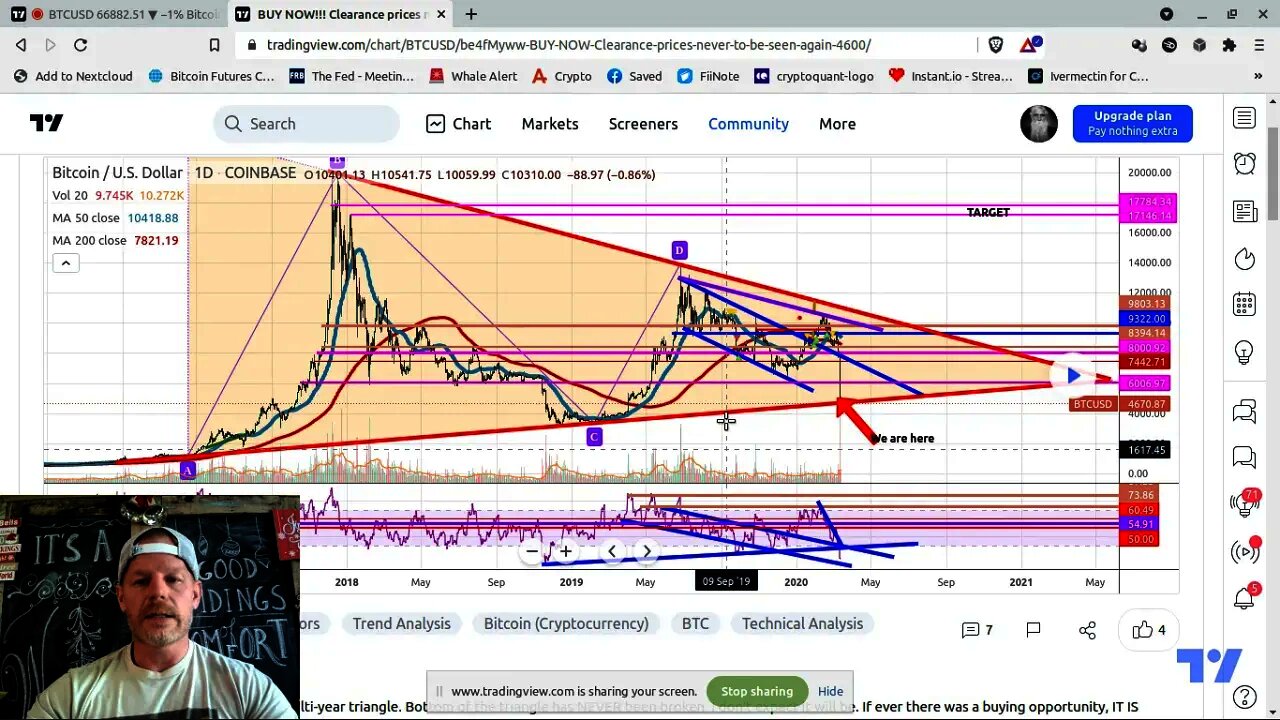Play the chart idea update
Viewport: 1280px width, 720px height.
click(1072, 376)
